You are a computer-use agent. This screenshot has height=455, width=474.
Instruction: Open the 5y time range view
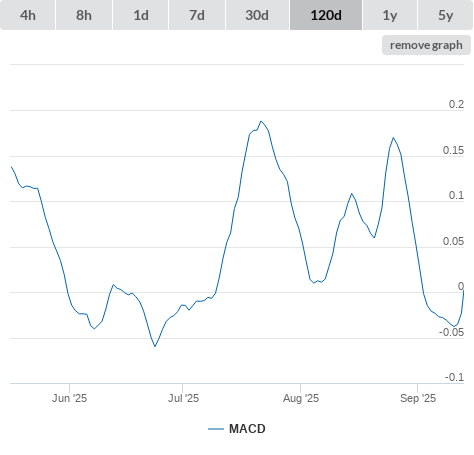tap(445, 15)
